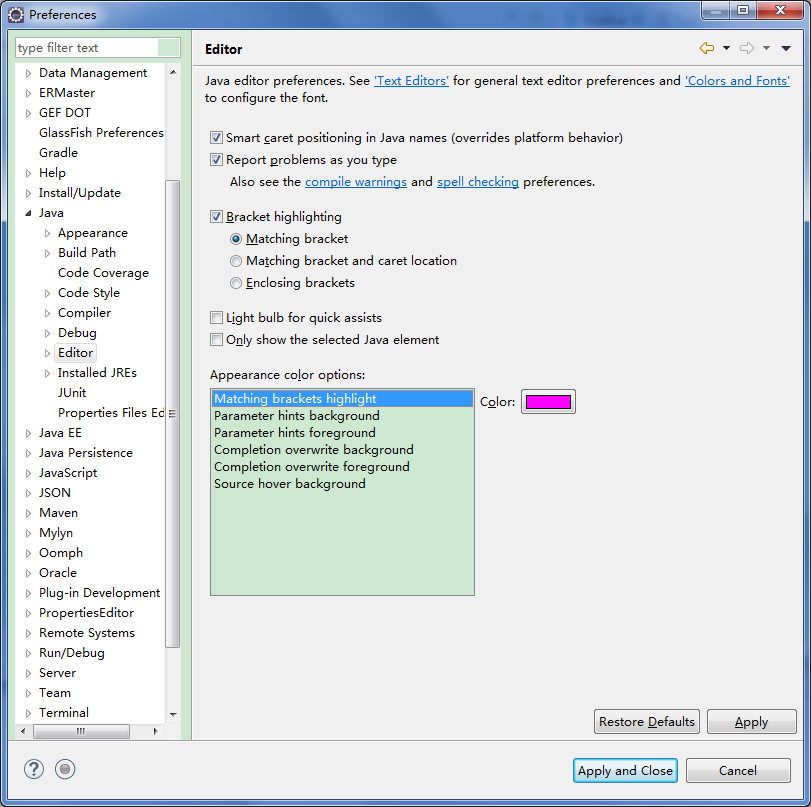Click the forward navigation arrow icon
811x807 pixels.
coord(747,48)
